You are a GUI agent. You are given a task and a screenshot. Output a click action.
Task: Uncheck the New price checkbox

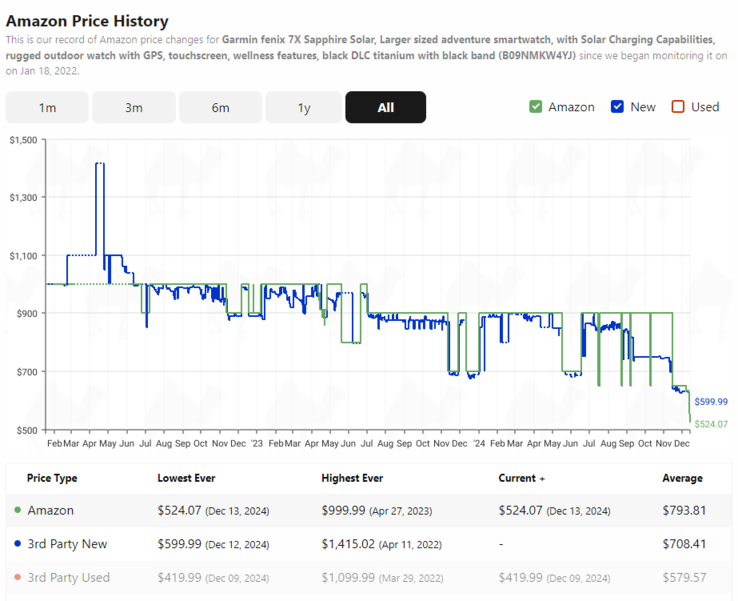pos(617,107)
